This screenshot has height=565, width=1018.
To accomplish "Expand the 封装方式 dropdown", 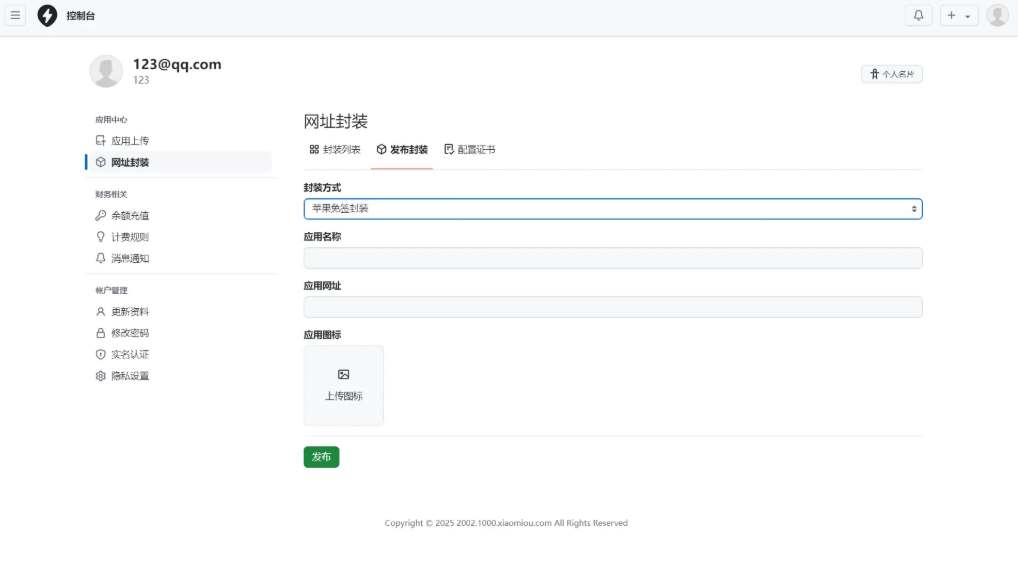I will click(x=612, y=209).
